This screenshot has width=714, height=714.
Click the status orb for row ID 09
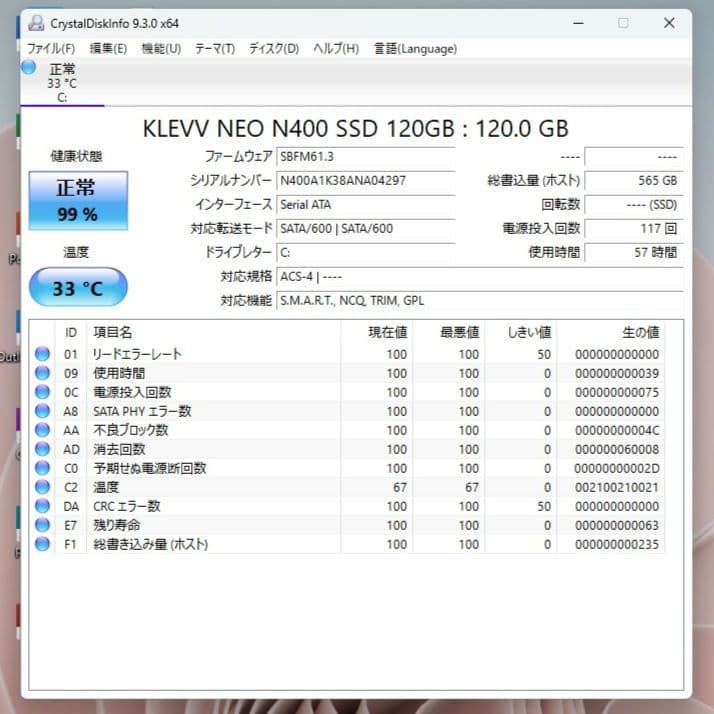tap(42, 373)
